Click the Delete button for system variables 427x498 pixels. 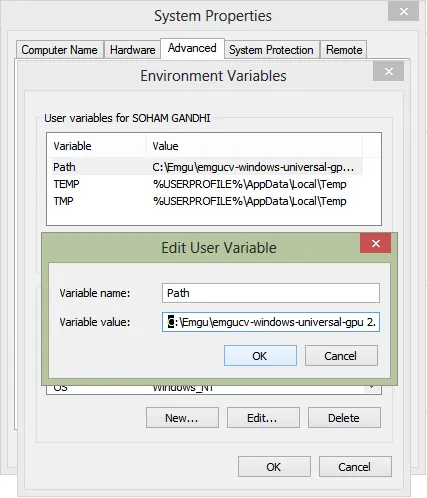(x=344, y=417)
